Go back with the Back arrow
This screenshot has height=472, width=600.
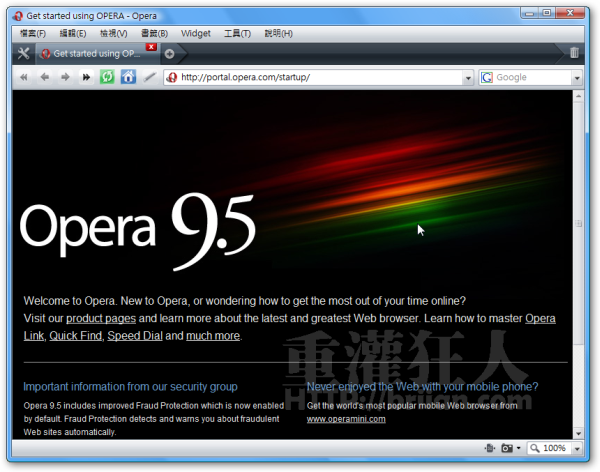pyautogui.click(x=45, y=77)
